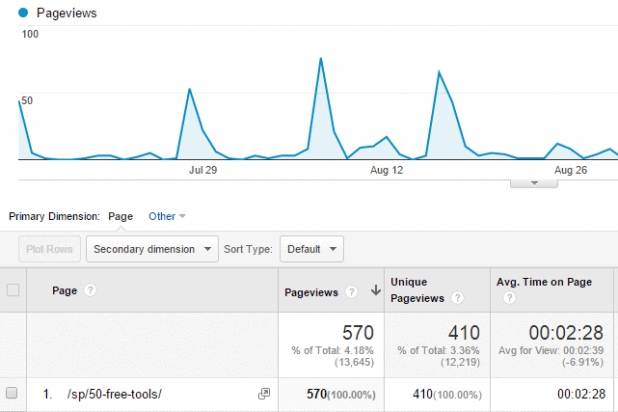The height and width of the screenshot is (412, 618).
Task: Click the Primary Dimension label
Action: coord(54,216)
